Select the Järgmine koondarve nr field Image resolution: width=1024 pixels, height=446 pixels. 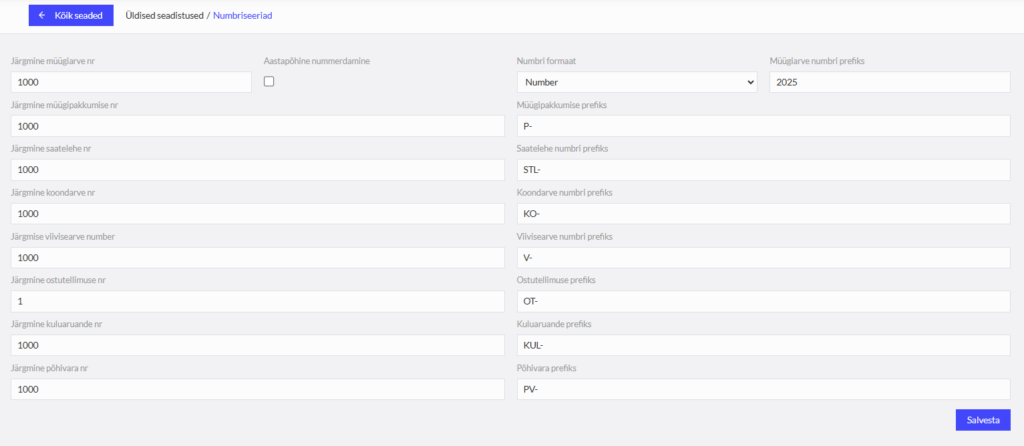(x=258, y=214)
